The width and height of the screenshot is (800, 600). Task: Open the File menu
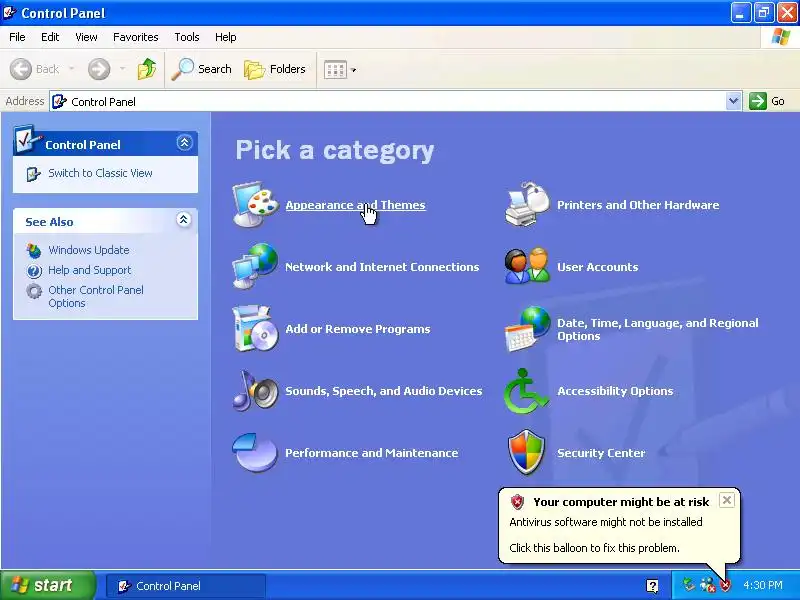[x=17, y=37]
